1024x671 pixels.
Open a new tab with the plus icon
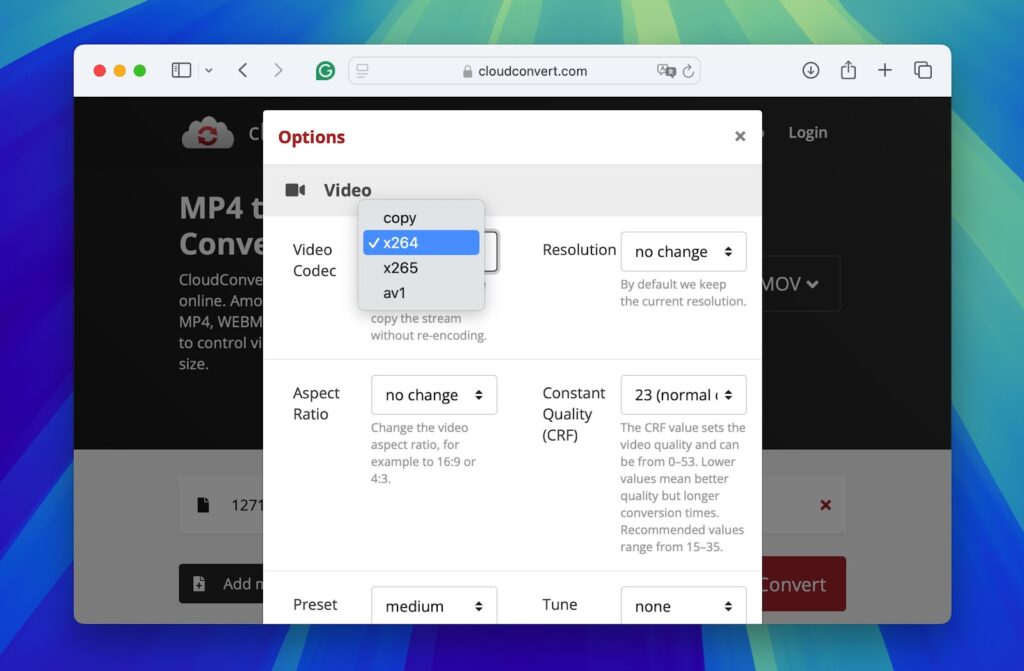[x=885, y=70]
